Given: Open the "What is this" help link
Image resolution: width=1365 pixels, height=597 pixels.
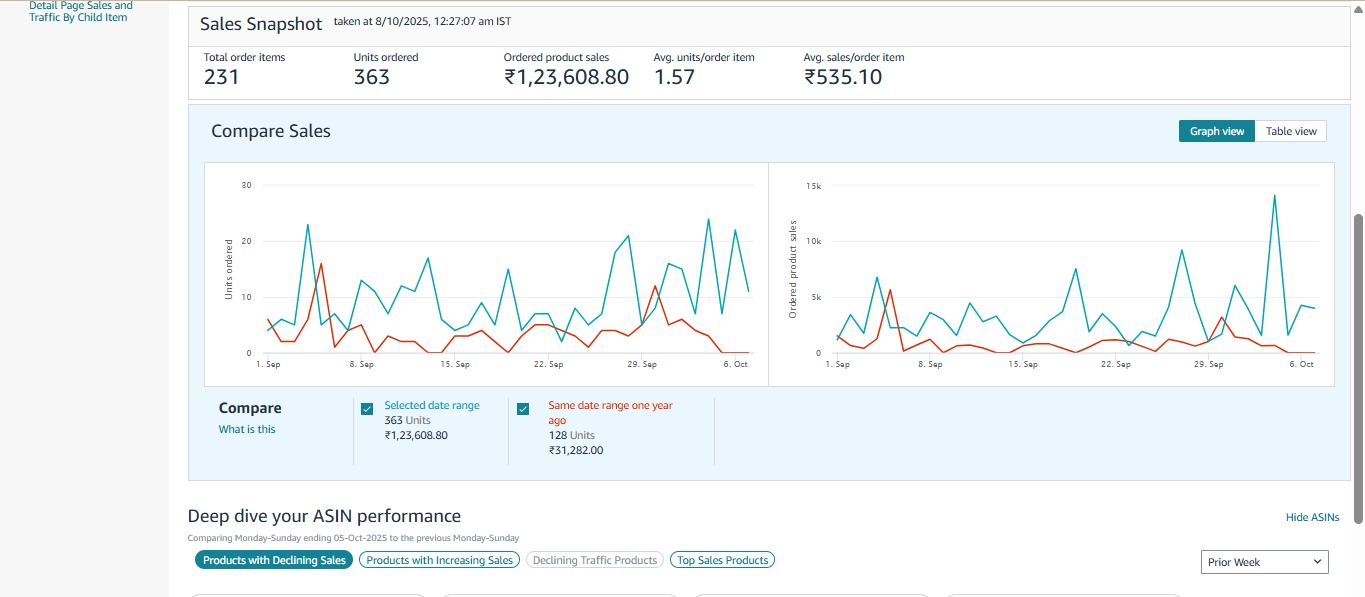Looking at the screenshot, I should 247,429.
